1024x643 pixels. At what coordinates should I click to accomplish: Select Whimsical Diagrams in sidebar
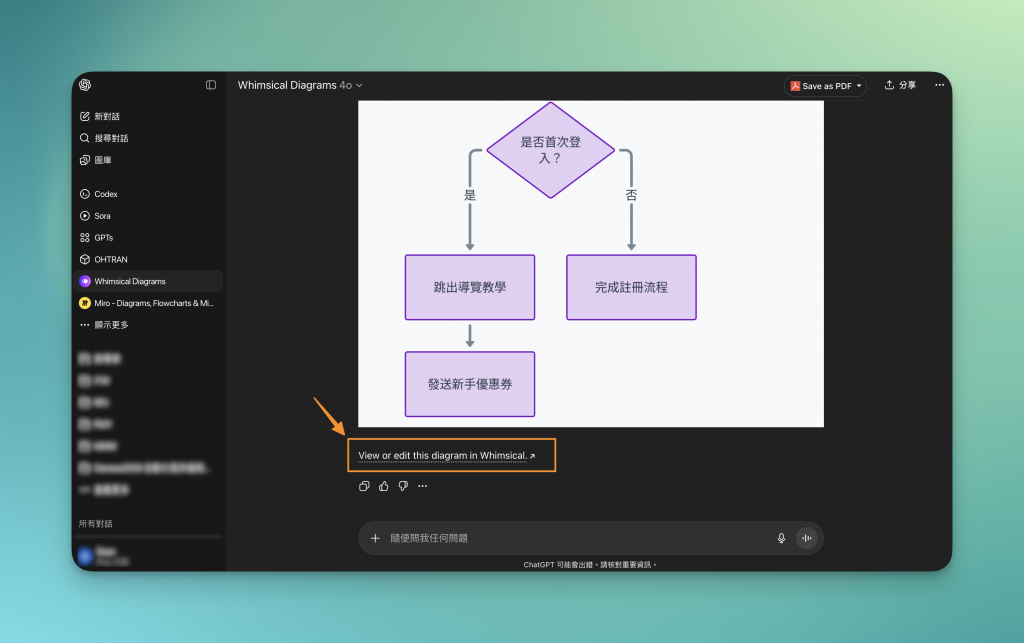[x=149, y=281]
